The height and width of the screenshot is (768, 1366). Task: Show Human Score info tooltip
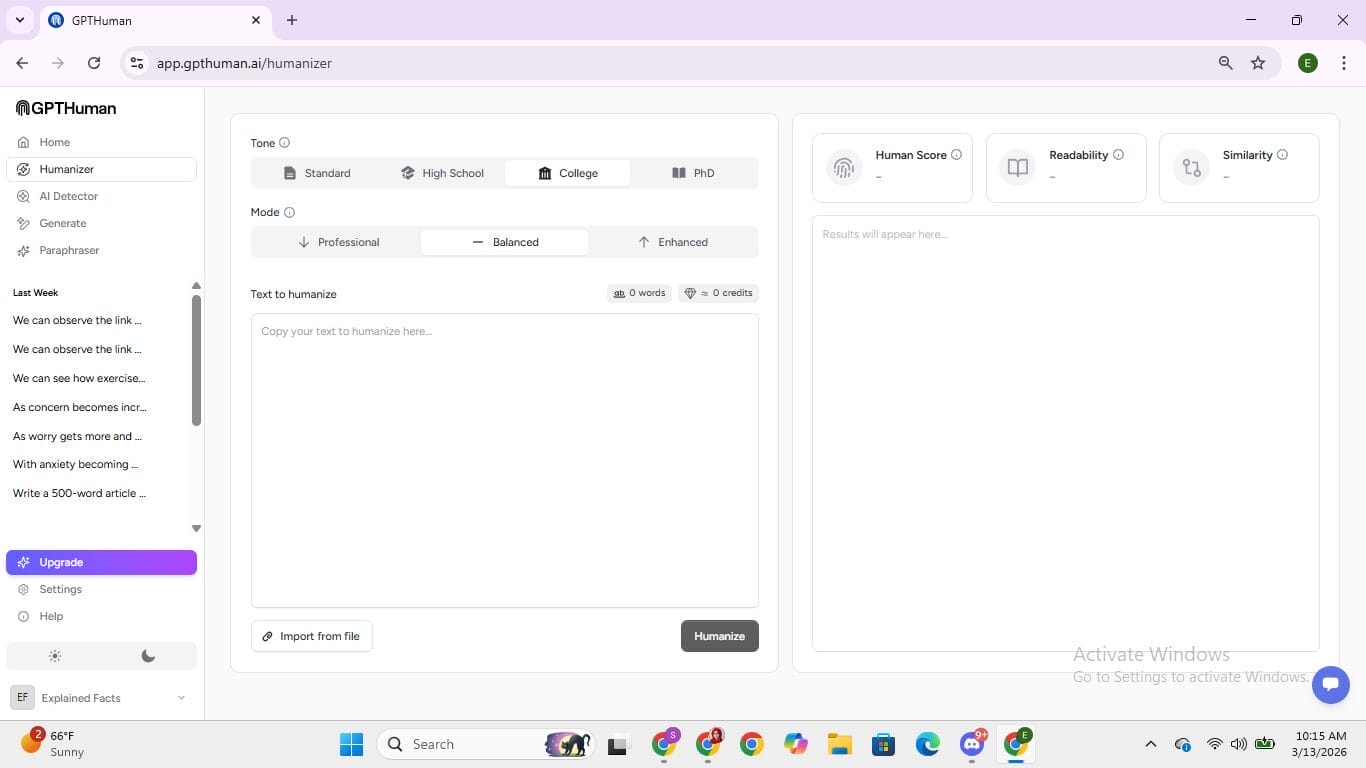tap(956, 155)
